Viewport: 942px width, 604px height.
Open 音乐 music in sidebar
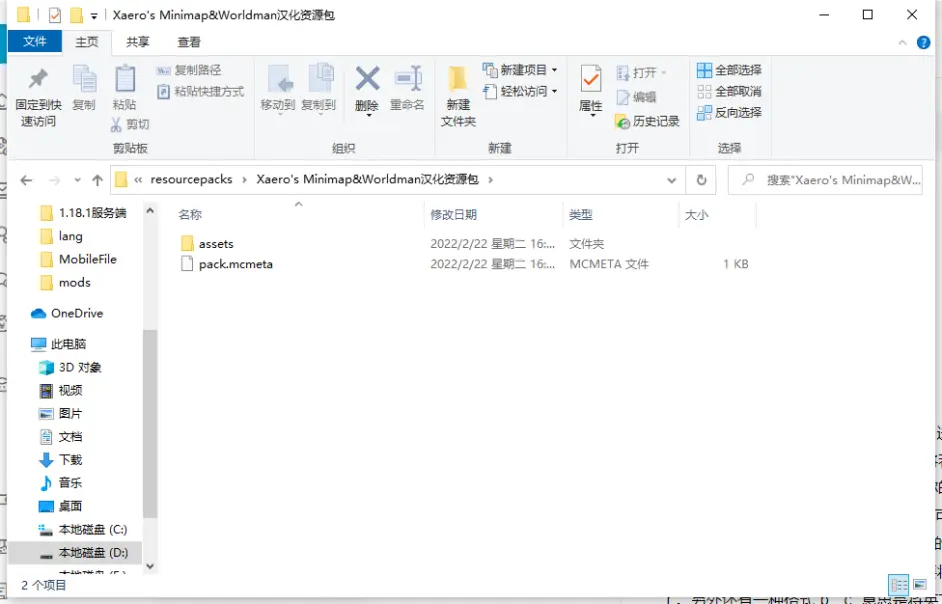point(60,483)
